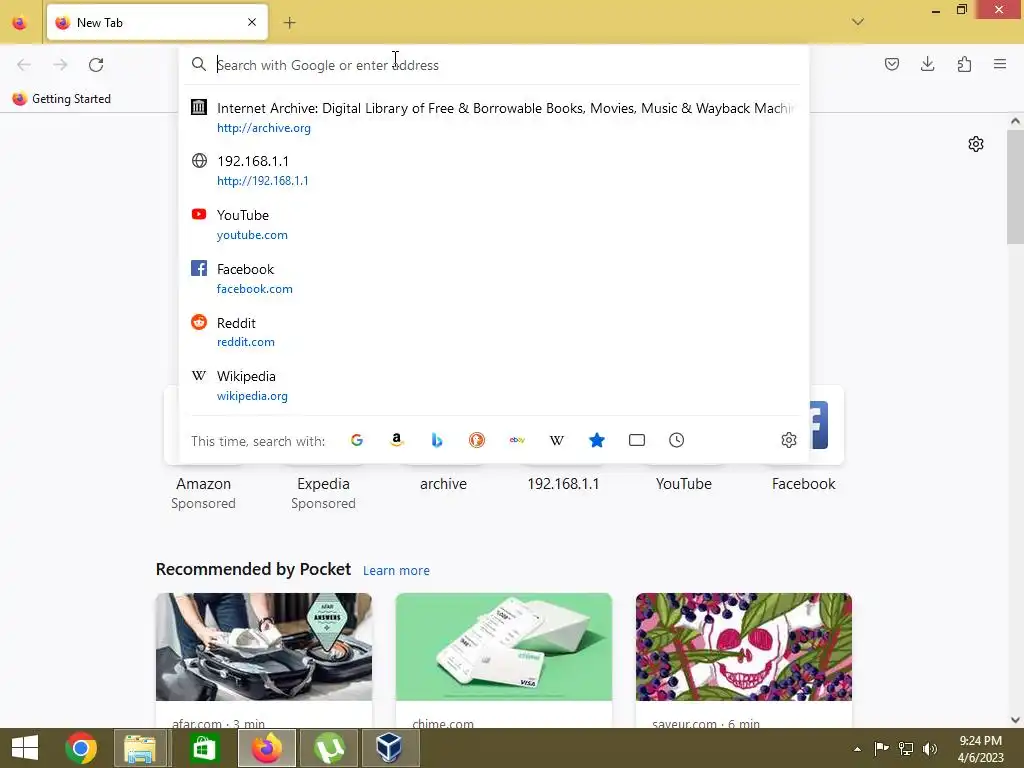Select the New Tab tab
The width and height of the screenshot is (1024, 768).
157,22
